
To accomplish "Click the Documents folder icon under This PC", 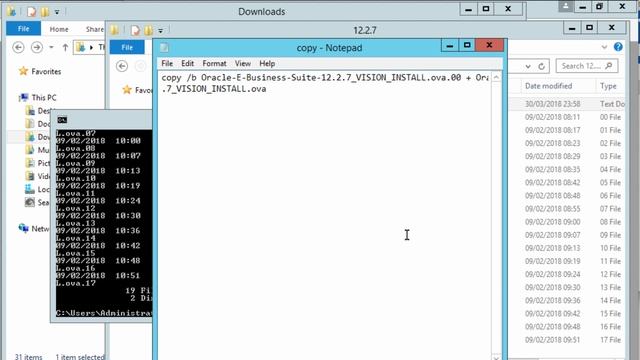I will pos(30,124).
